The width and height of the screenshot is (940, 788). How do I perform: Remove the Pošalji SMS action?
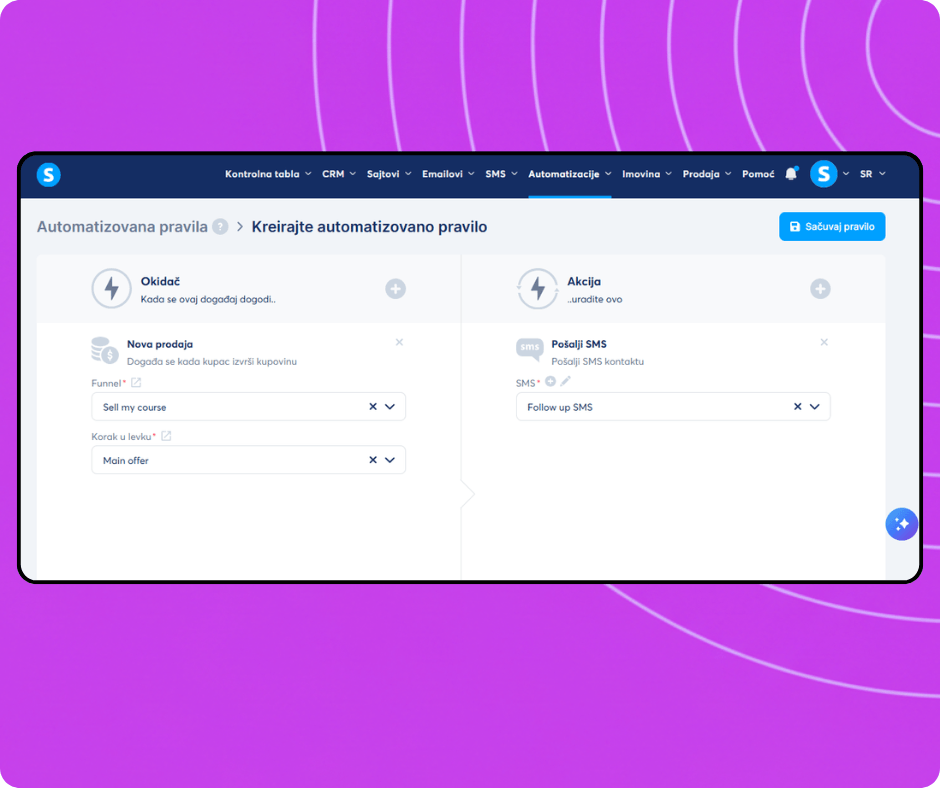pos(824,342)
